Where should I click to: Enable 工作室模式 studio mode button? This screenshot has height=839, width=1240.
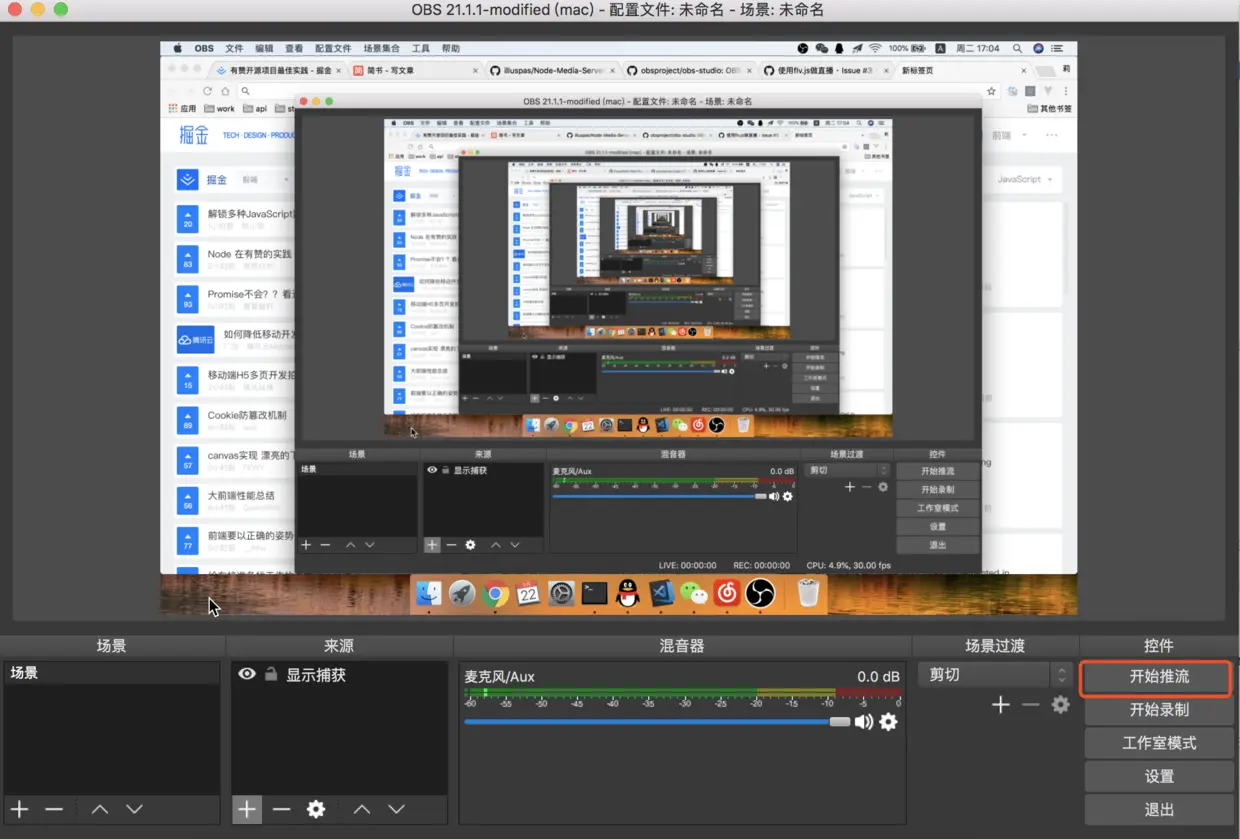click(1159, 743)
